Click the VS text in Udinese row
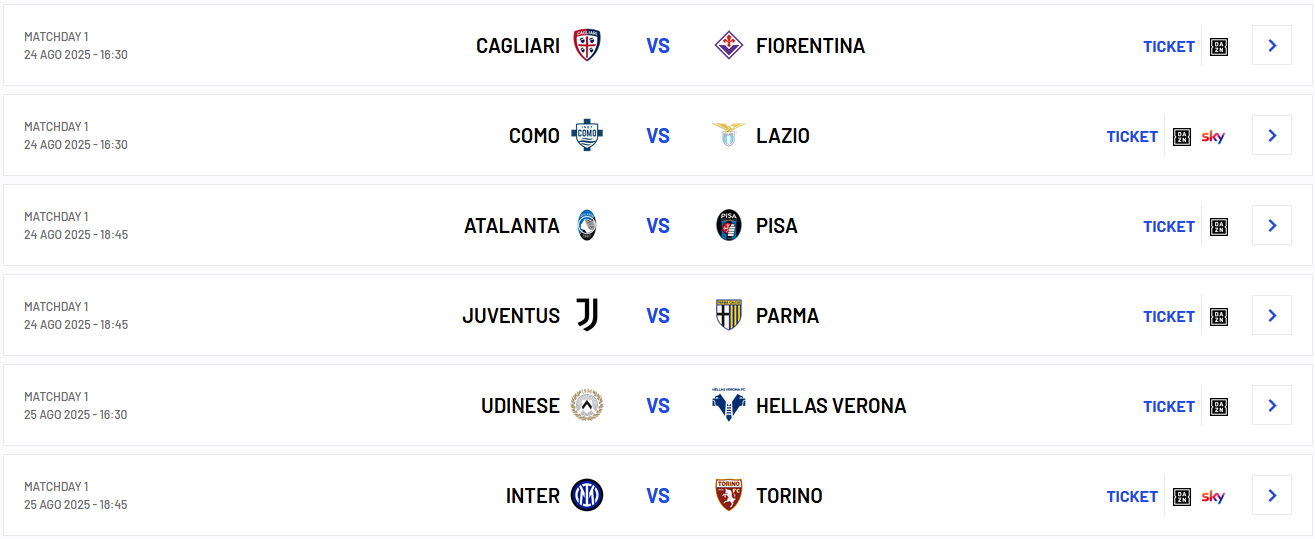This screenshot has height=539, width=1315. coord(658,406)
